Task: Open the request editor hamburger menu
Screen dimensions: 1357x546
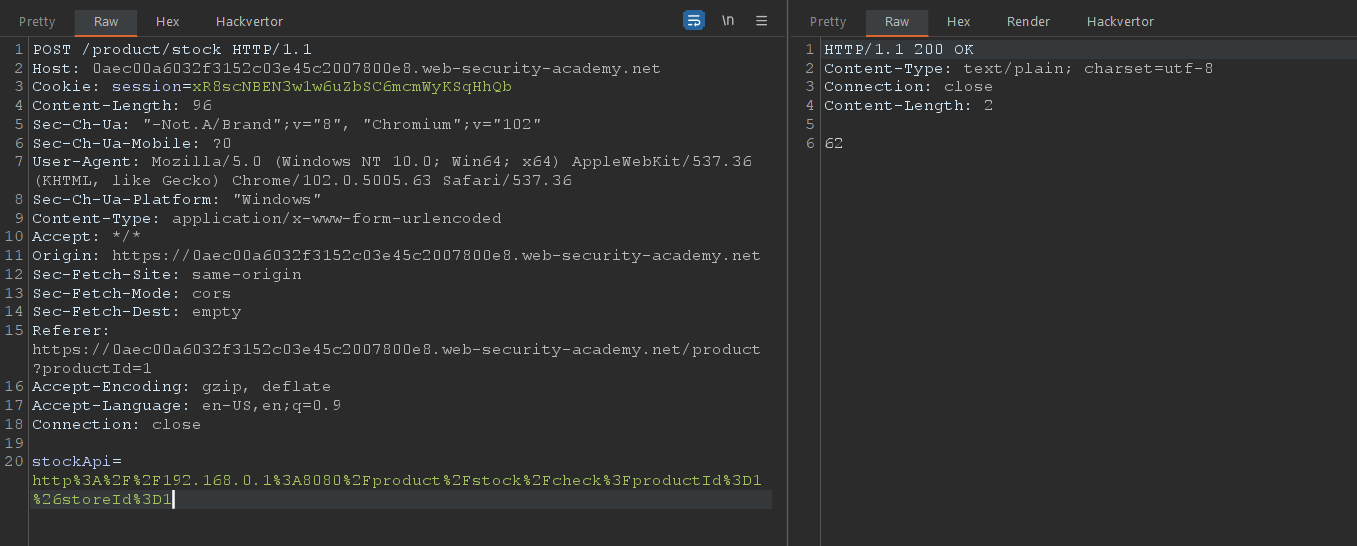Action: pyautogui.click(x=761, y=21)
